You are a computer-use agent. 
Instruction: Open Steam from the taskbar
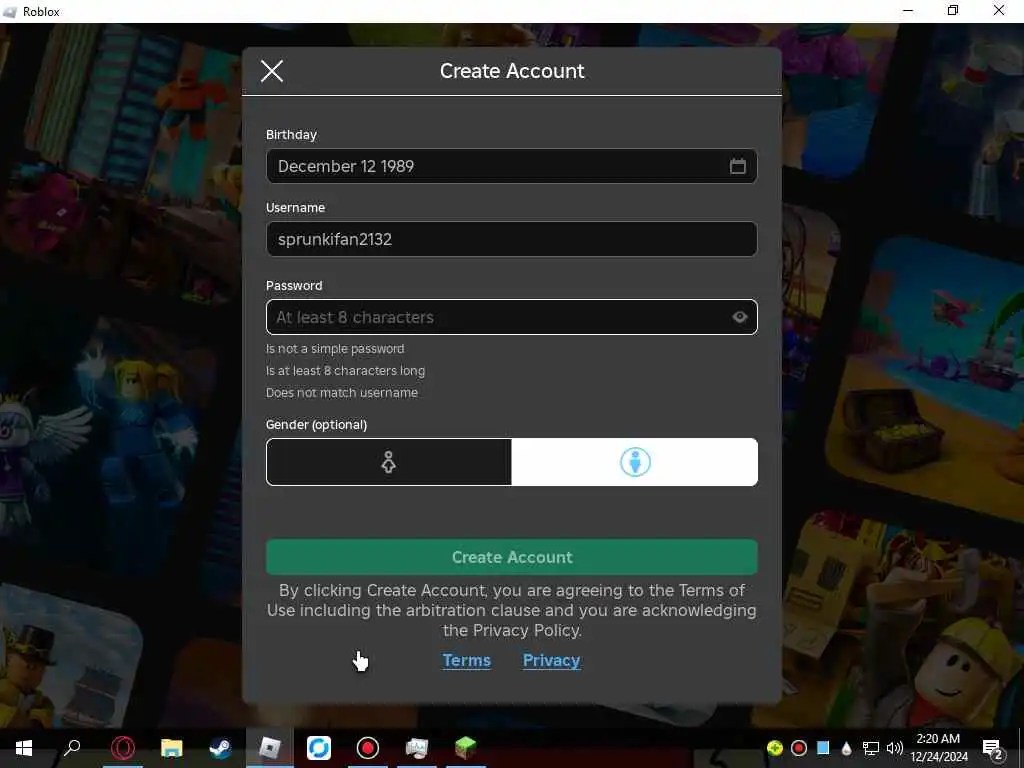click(220, 748)
